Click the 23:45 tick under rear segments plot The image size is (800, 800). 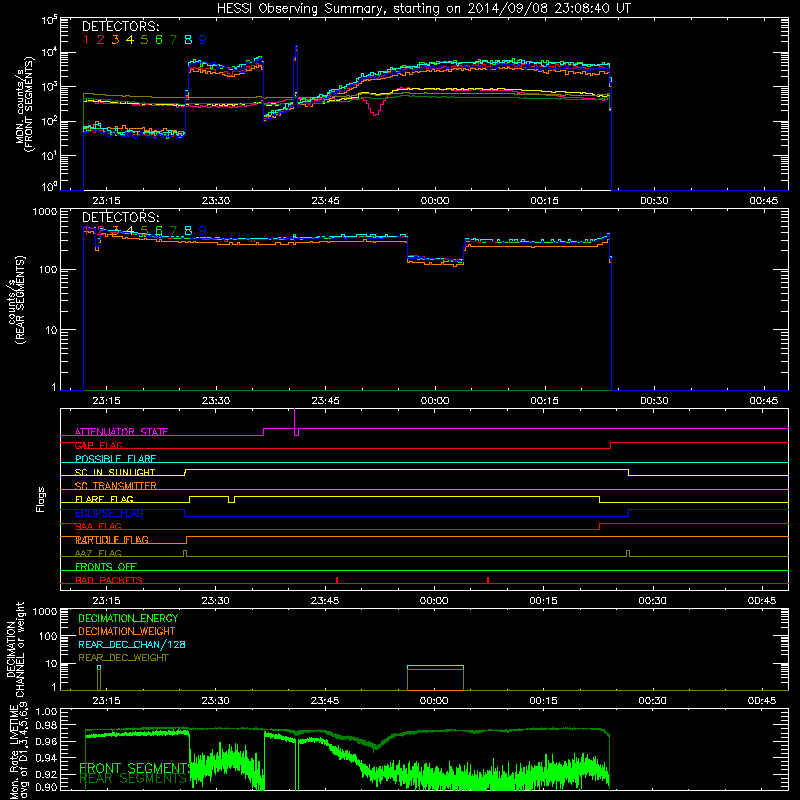[x=326, y=401]
